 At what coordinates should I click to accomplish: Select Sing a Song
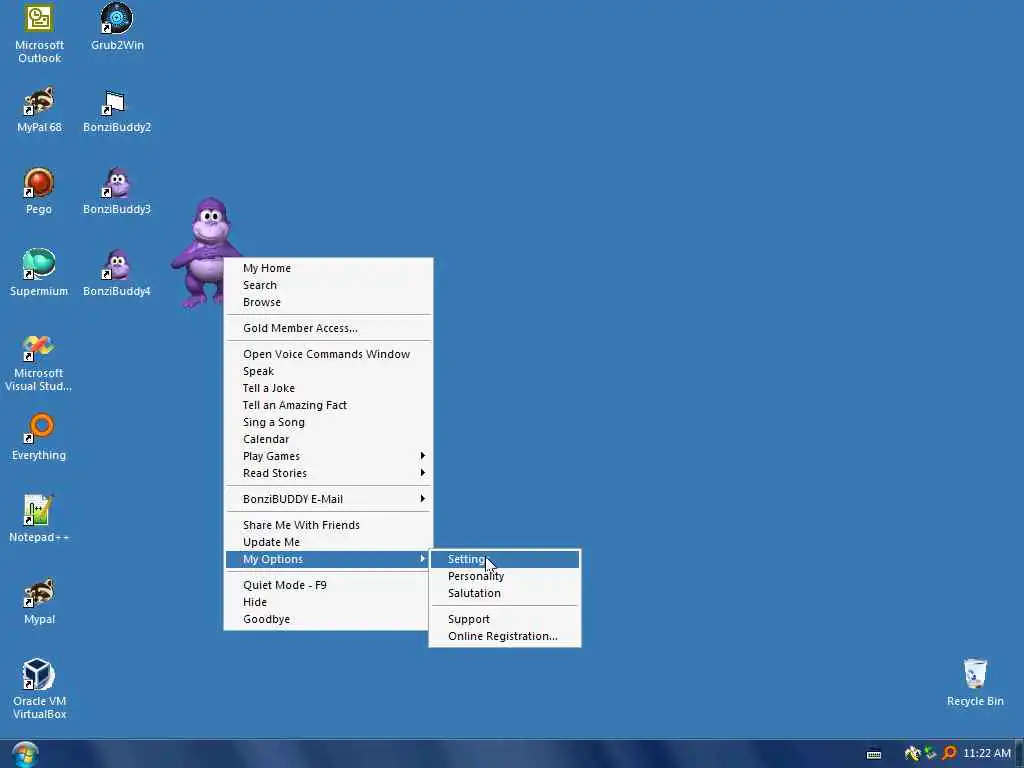tap(328, 422)
